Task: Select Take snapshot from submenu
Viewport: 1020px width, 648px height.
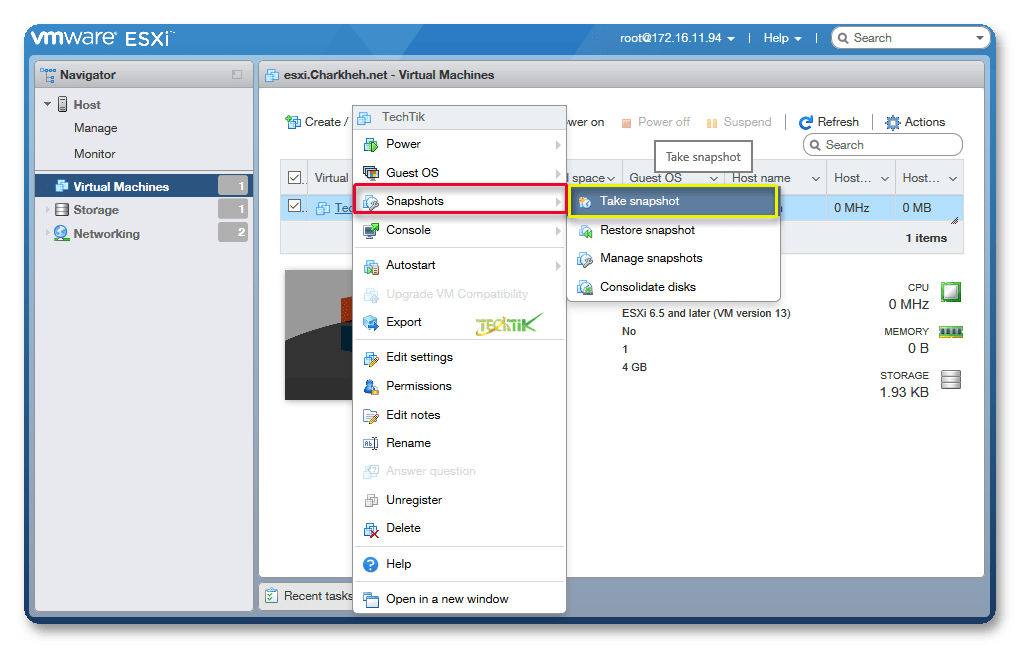Action: (673, 202)
